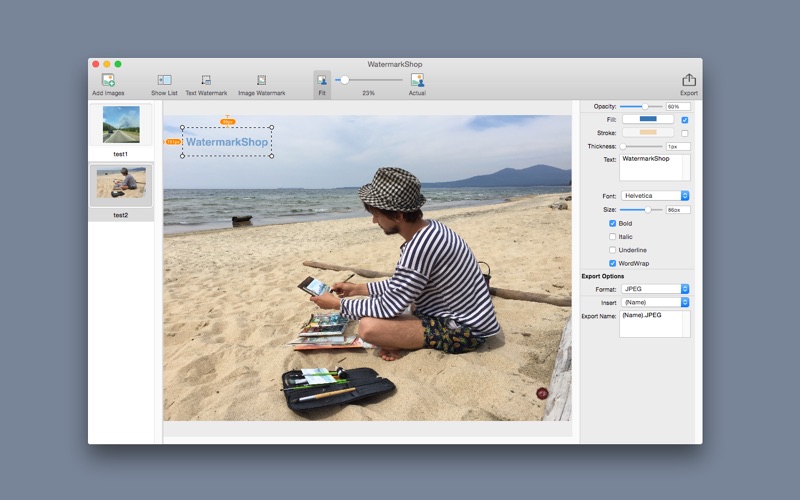Uncheck the Bold checkbox
The width and height of the screenshot is (800, 500).
[x=612, y=223]
